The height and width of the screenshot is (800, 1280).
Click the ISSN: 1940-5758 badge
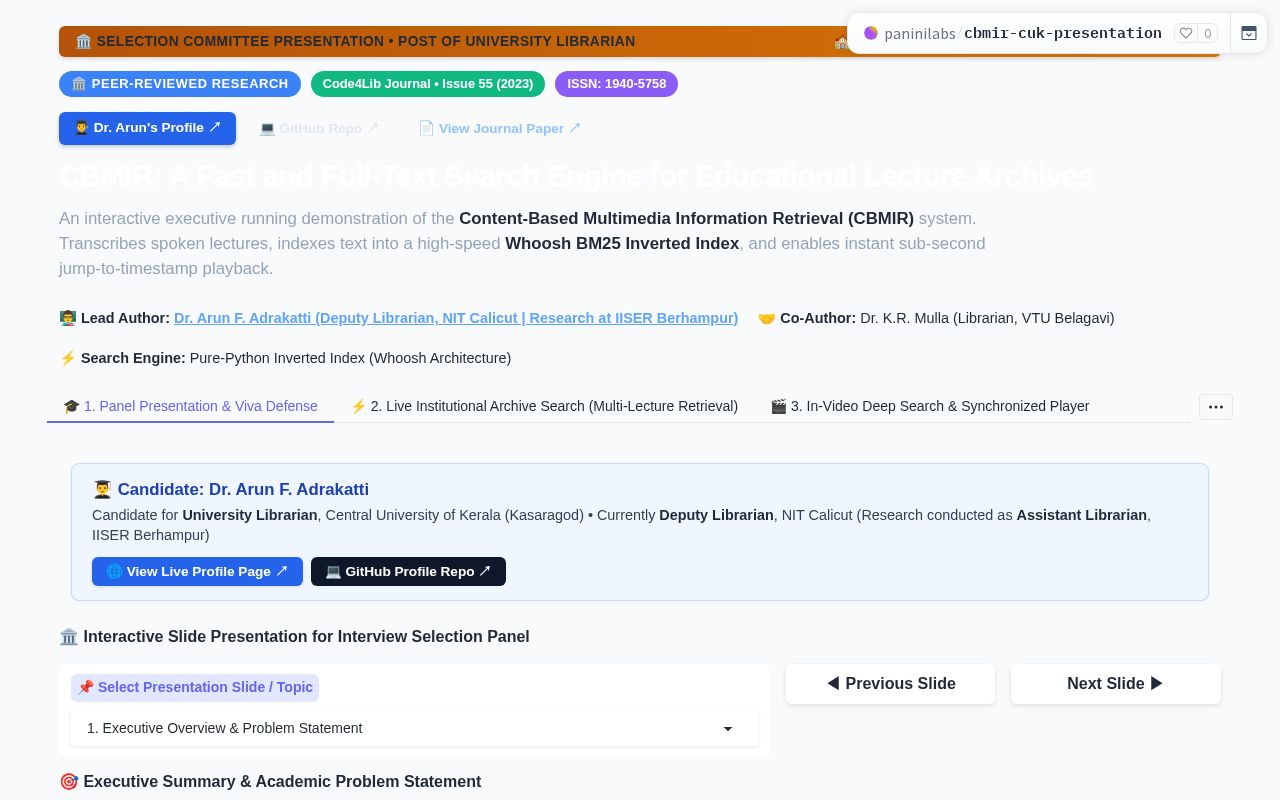tap(616, 84)
